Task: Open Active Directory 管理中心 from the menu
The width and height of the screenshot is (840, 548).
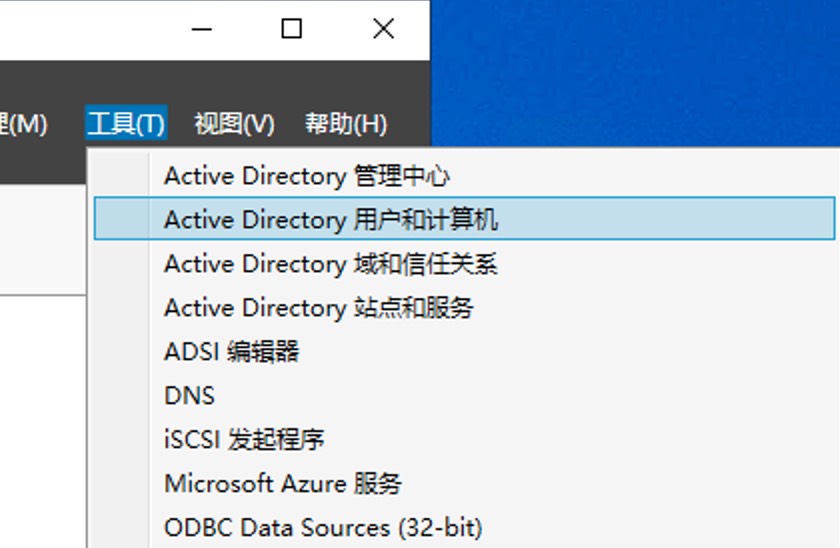Action: click(x=306, y=176)
